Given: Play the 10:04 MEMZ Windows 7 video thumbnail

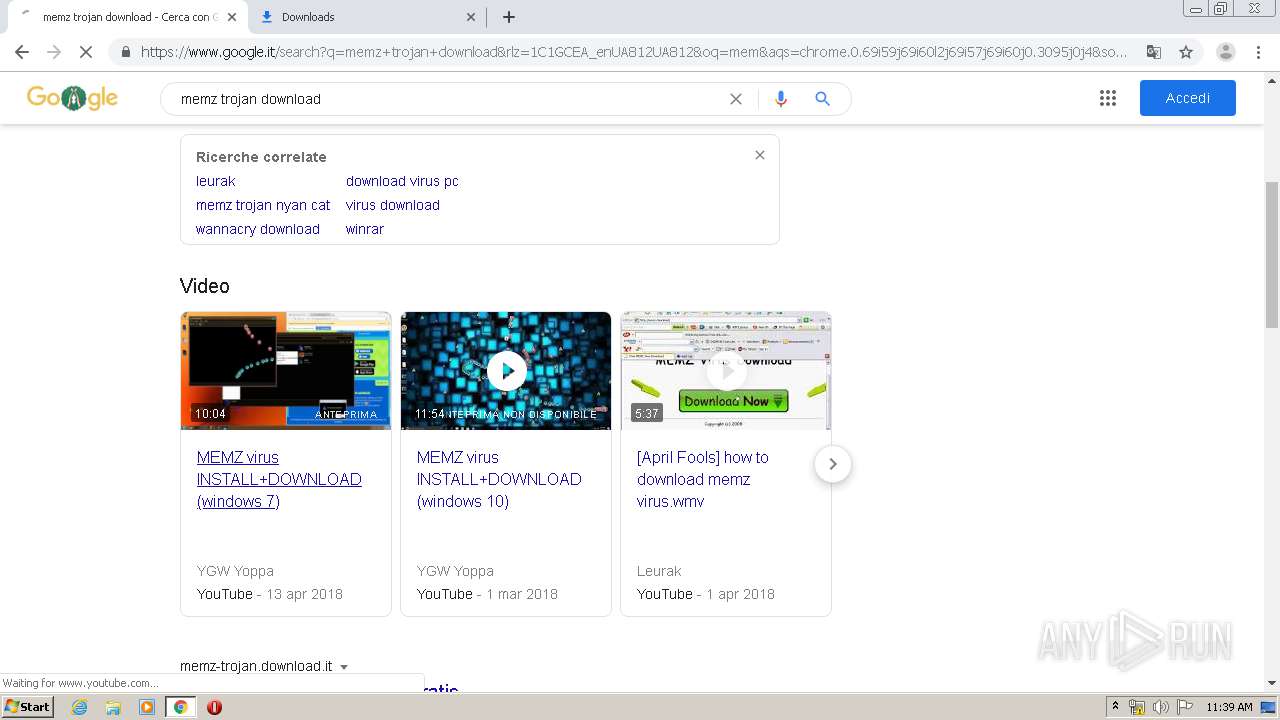Looking at the screenshot, I should [x=286, y=371].
